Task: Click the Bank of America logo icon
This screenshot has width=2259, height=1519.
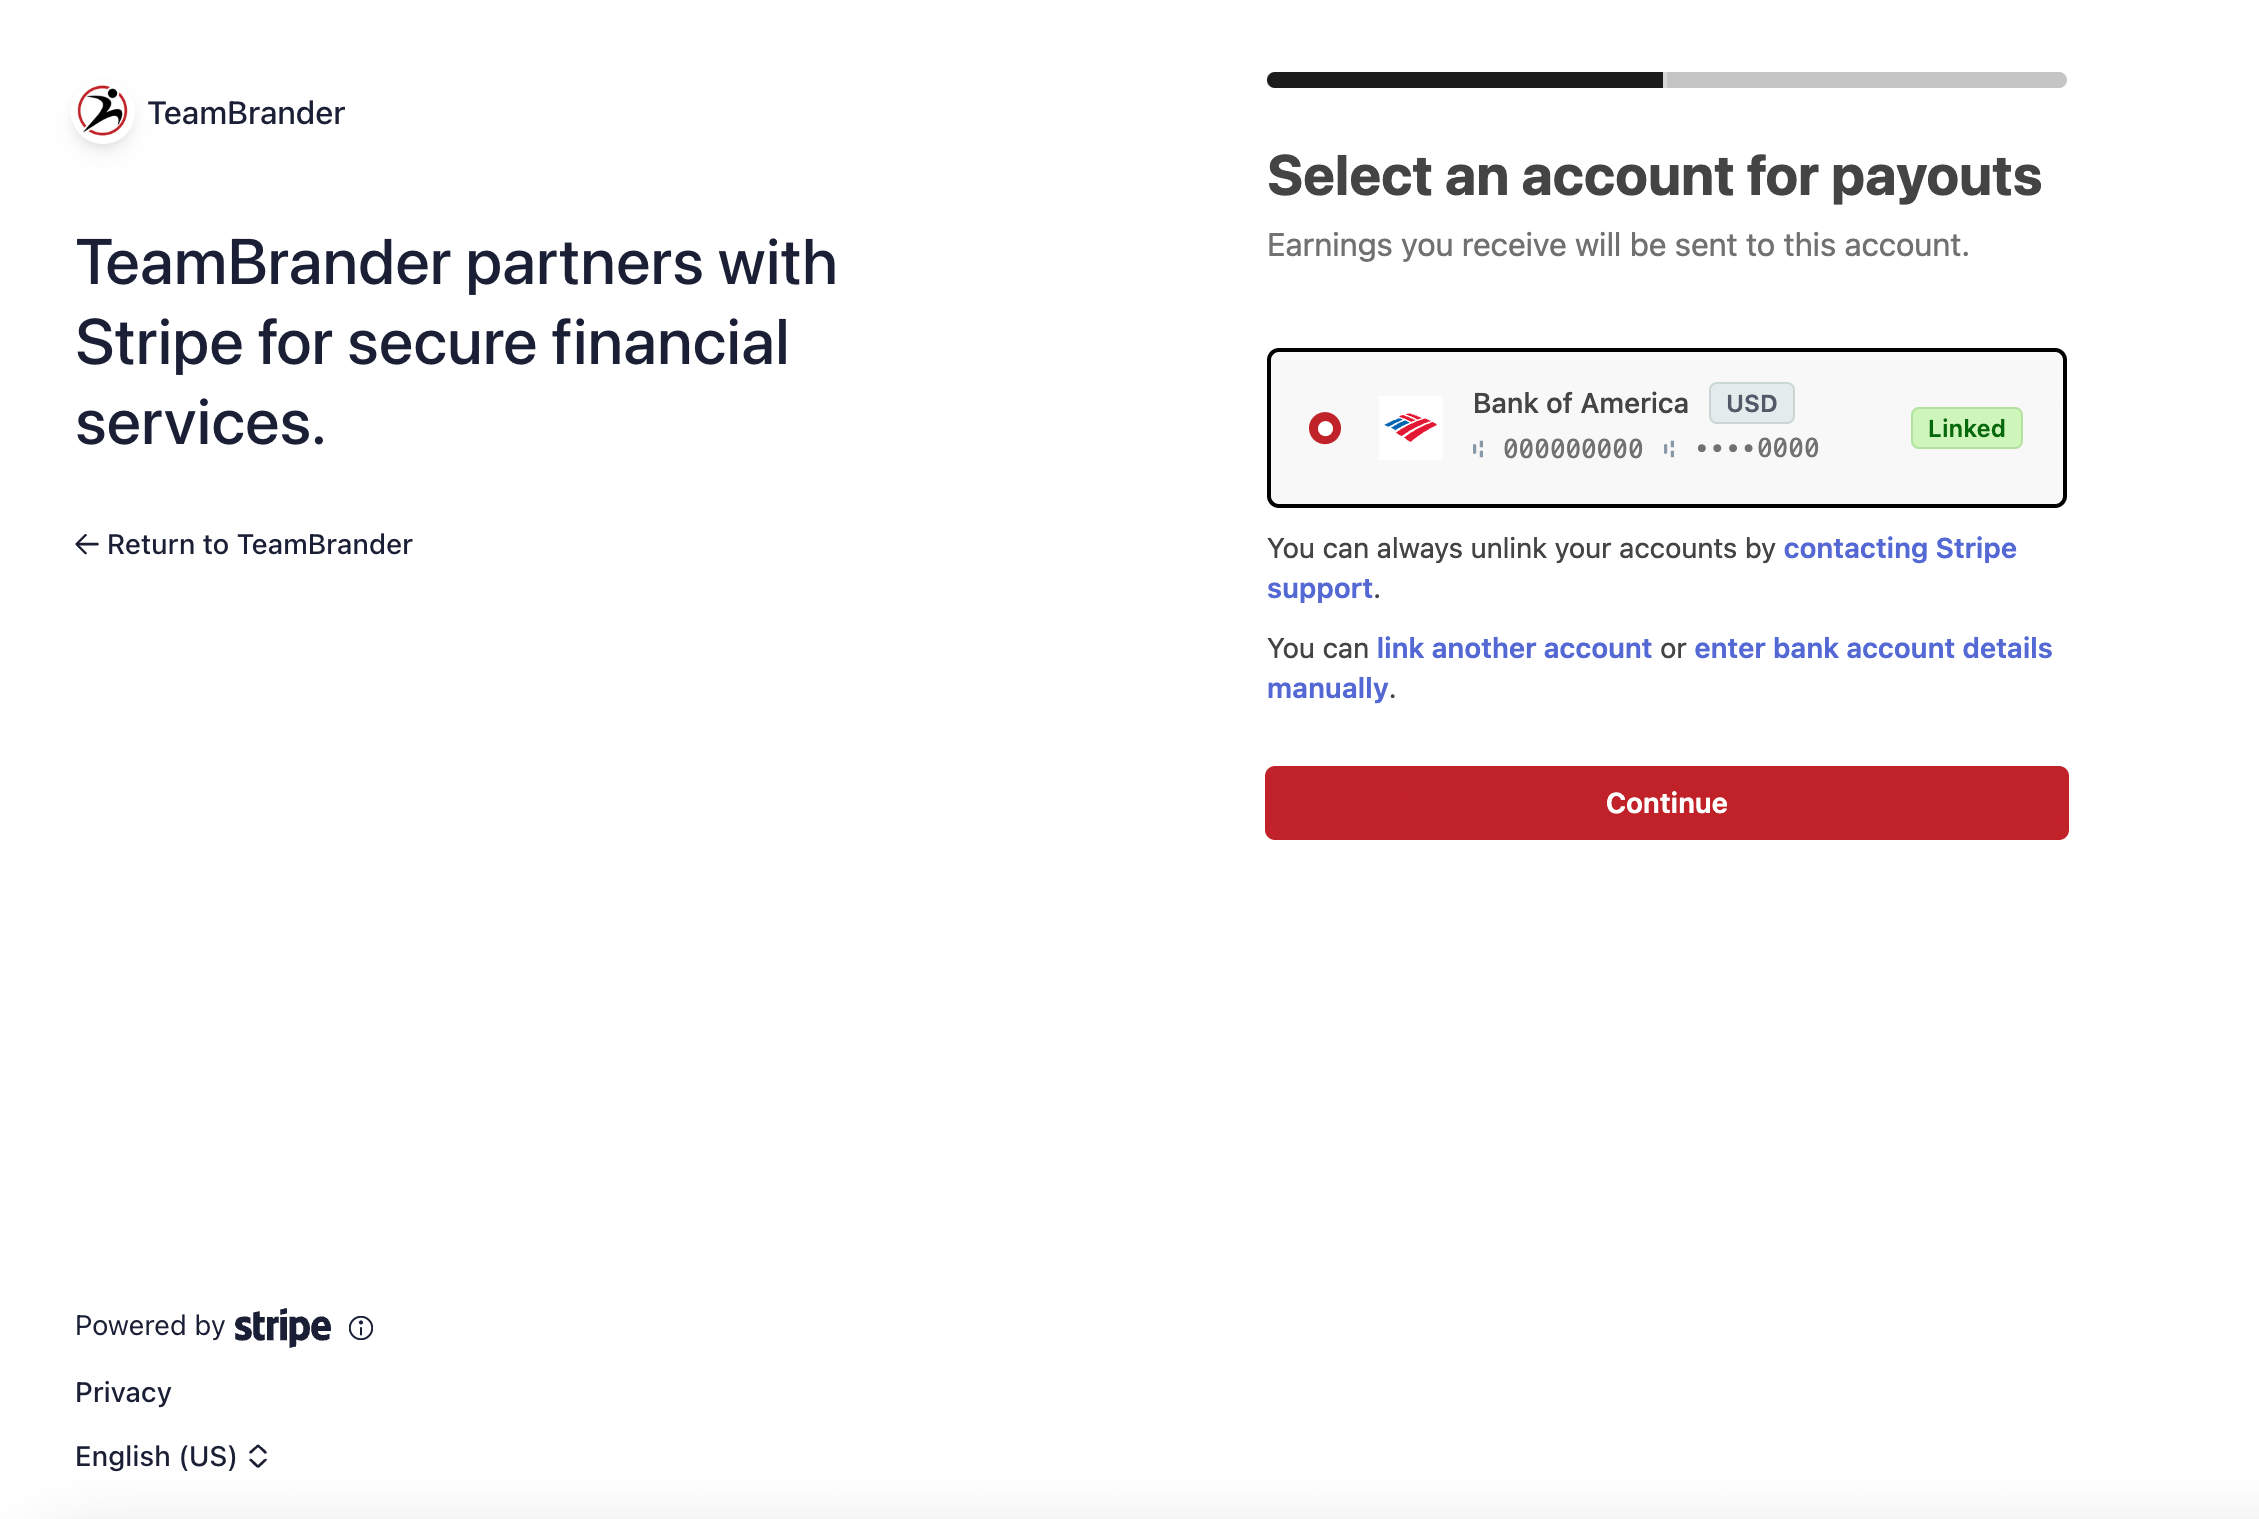Action: pos(1410,428)
